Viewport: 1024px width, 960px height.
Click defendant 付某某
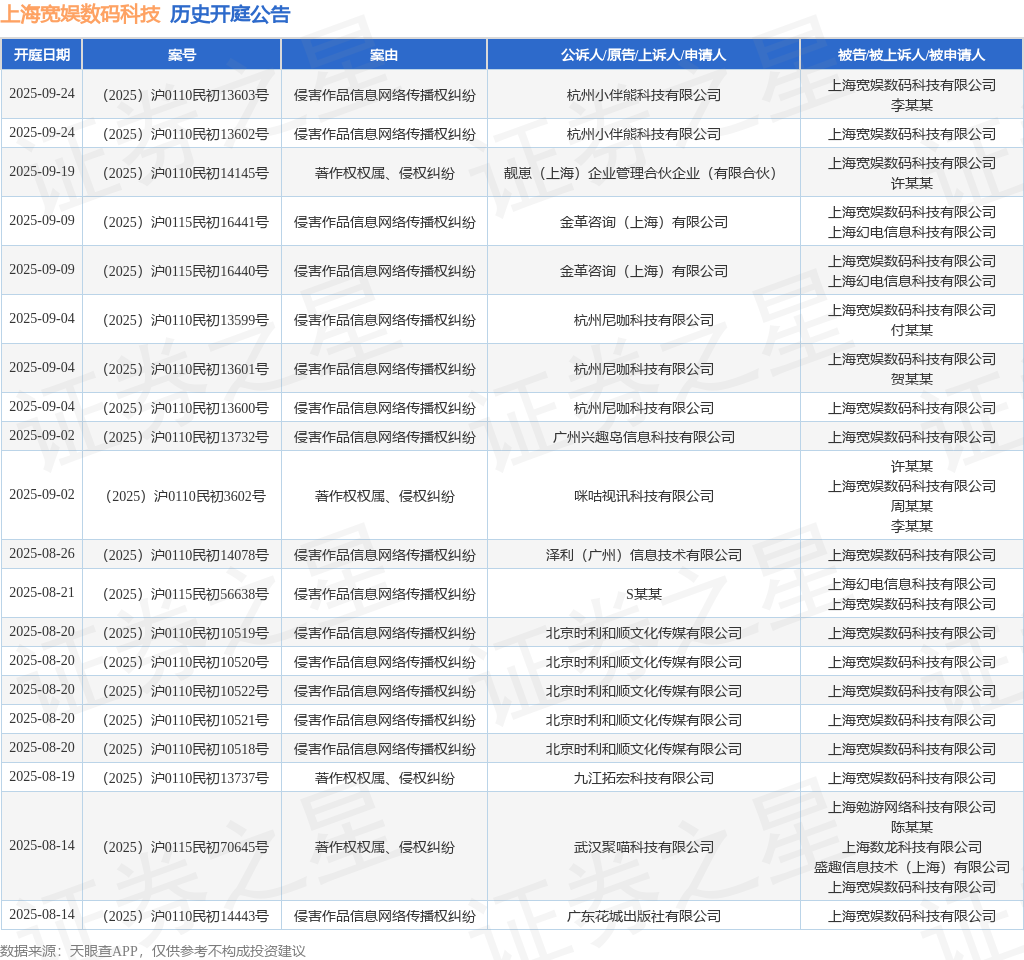(x=911, y=330)
